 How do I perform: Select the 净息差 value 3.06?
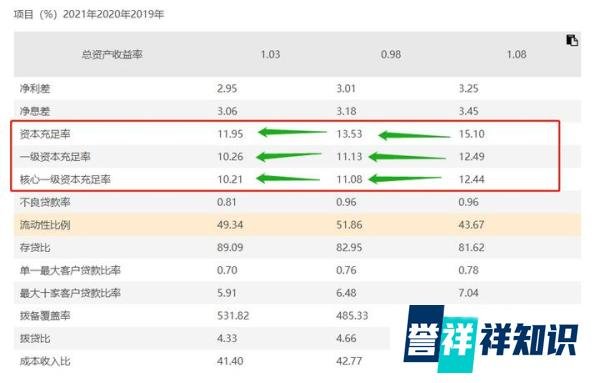pyautogui.click(x=227, y=111)
